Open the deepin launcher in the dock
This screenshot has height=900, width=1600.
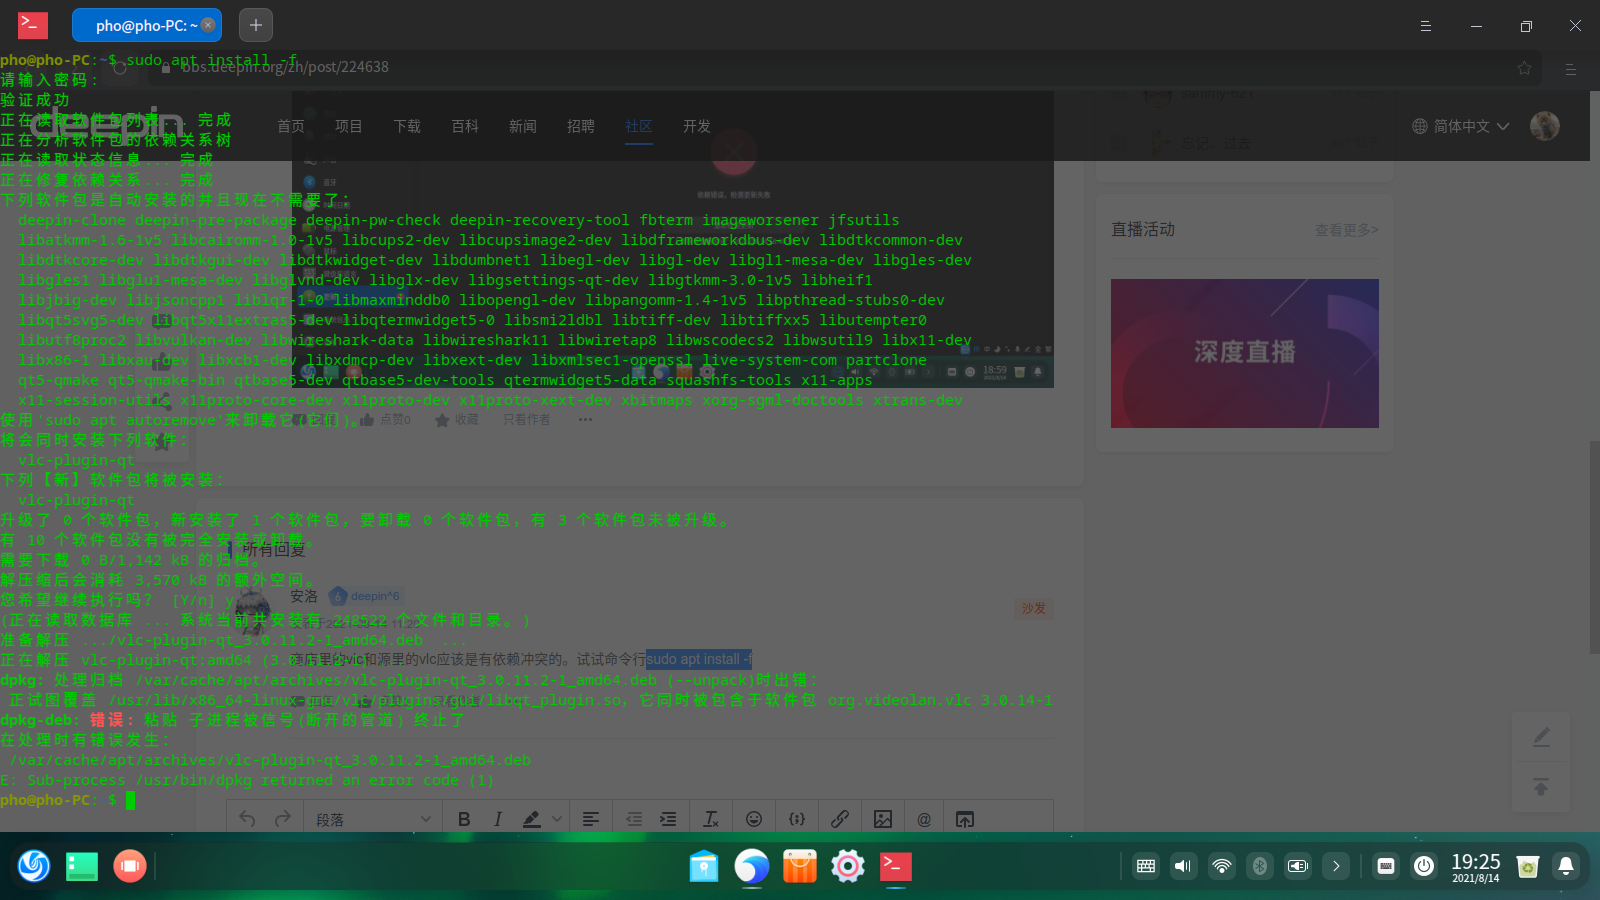click(x=34, y=865)
